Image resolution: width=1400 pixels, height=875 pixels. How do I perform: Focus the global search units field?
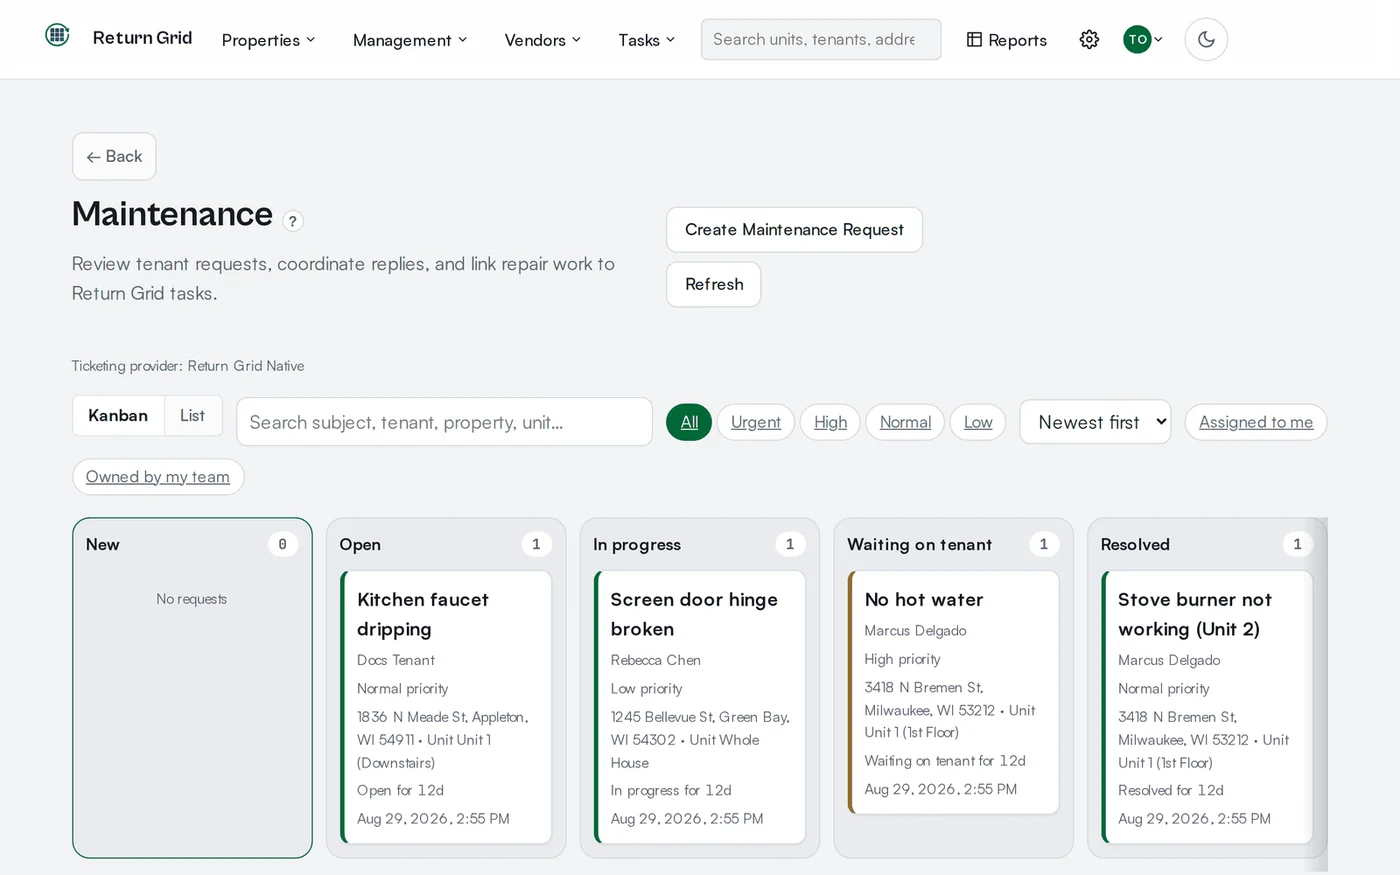pos(821,39)
